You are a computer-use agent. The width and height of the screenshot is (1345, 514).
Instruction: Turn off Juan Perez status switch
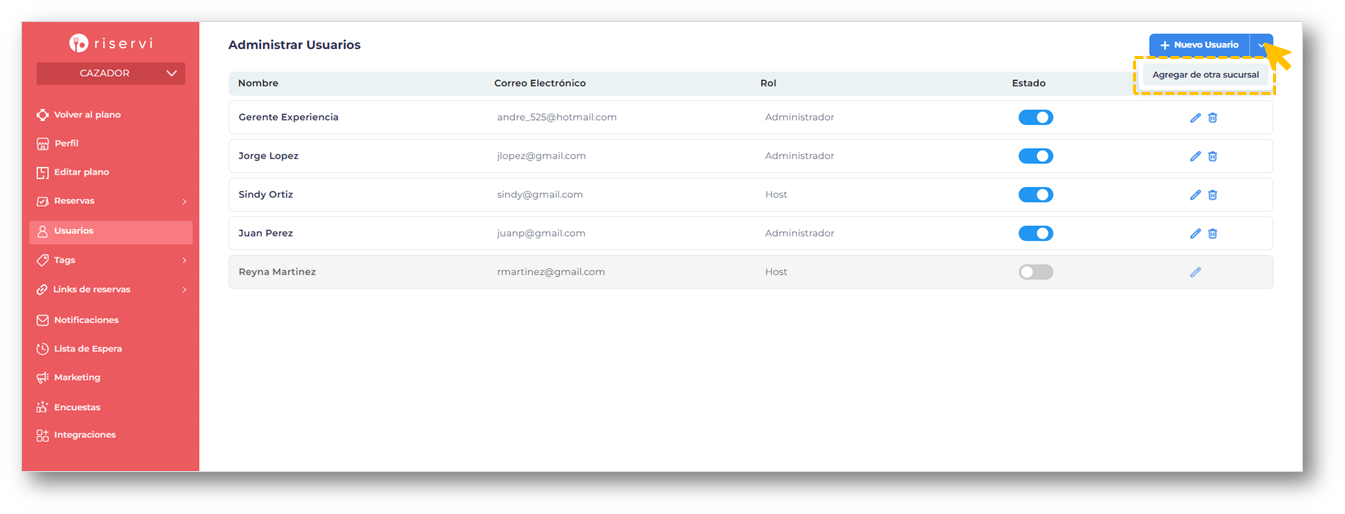click(1035, 233)
